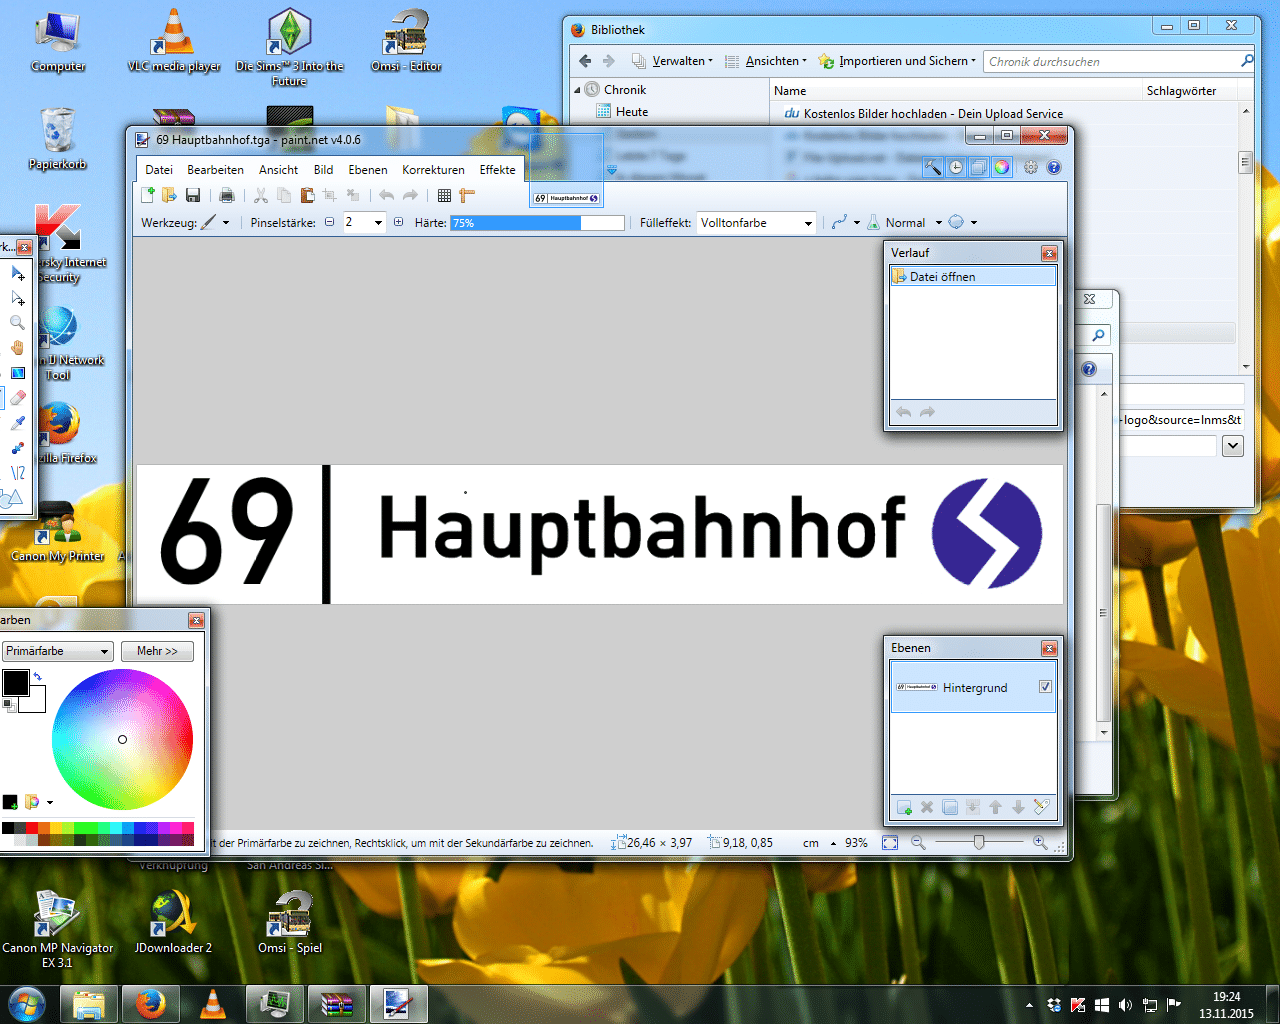Image resolution: width=1280 pixels, height=1024 pixels.
Task: Click the zoom in magnifier icon
Action: click(1040, 843)
